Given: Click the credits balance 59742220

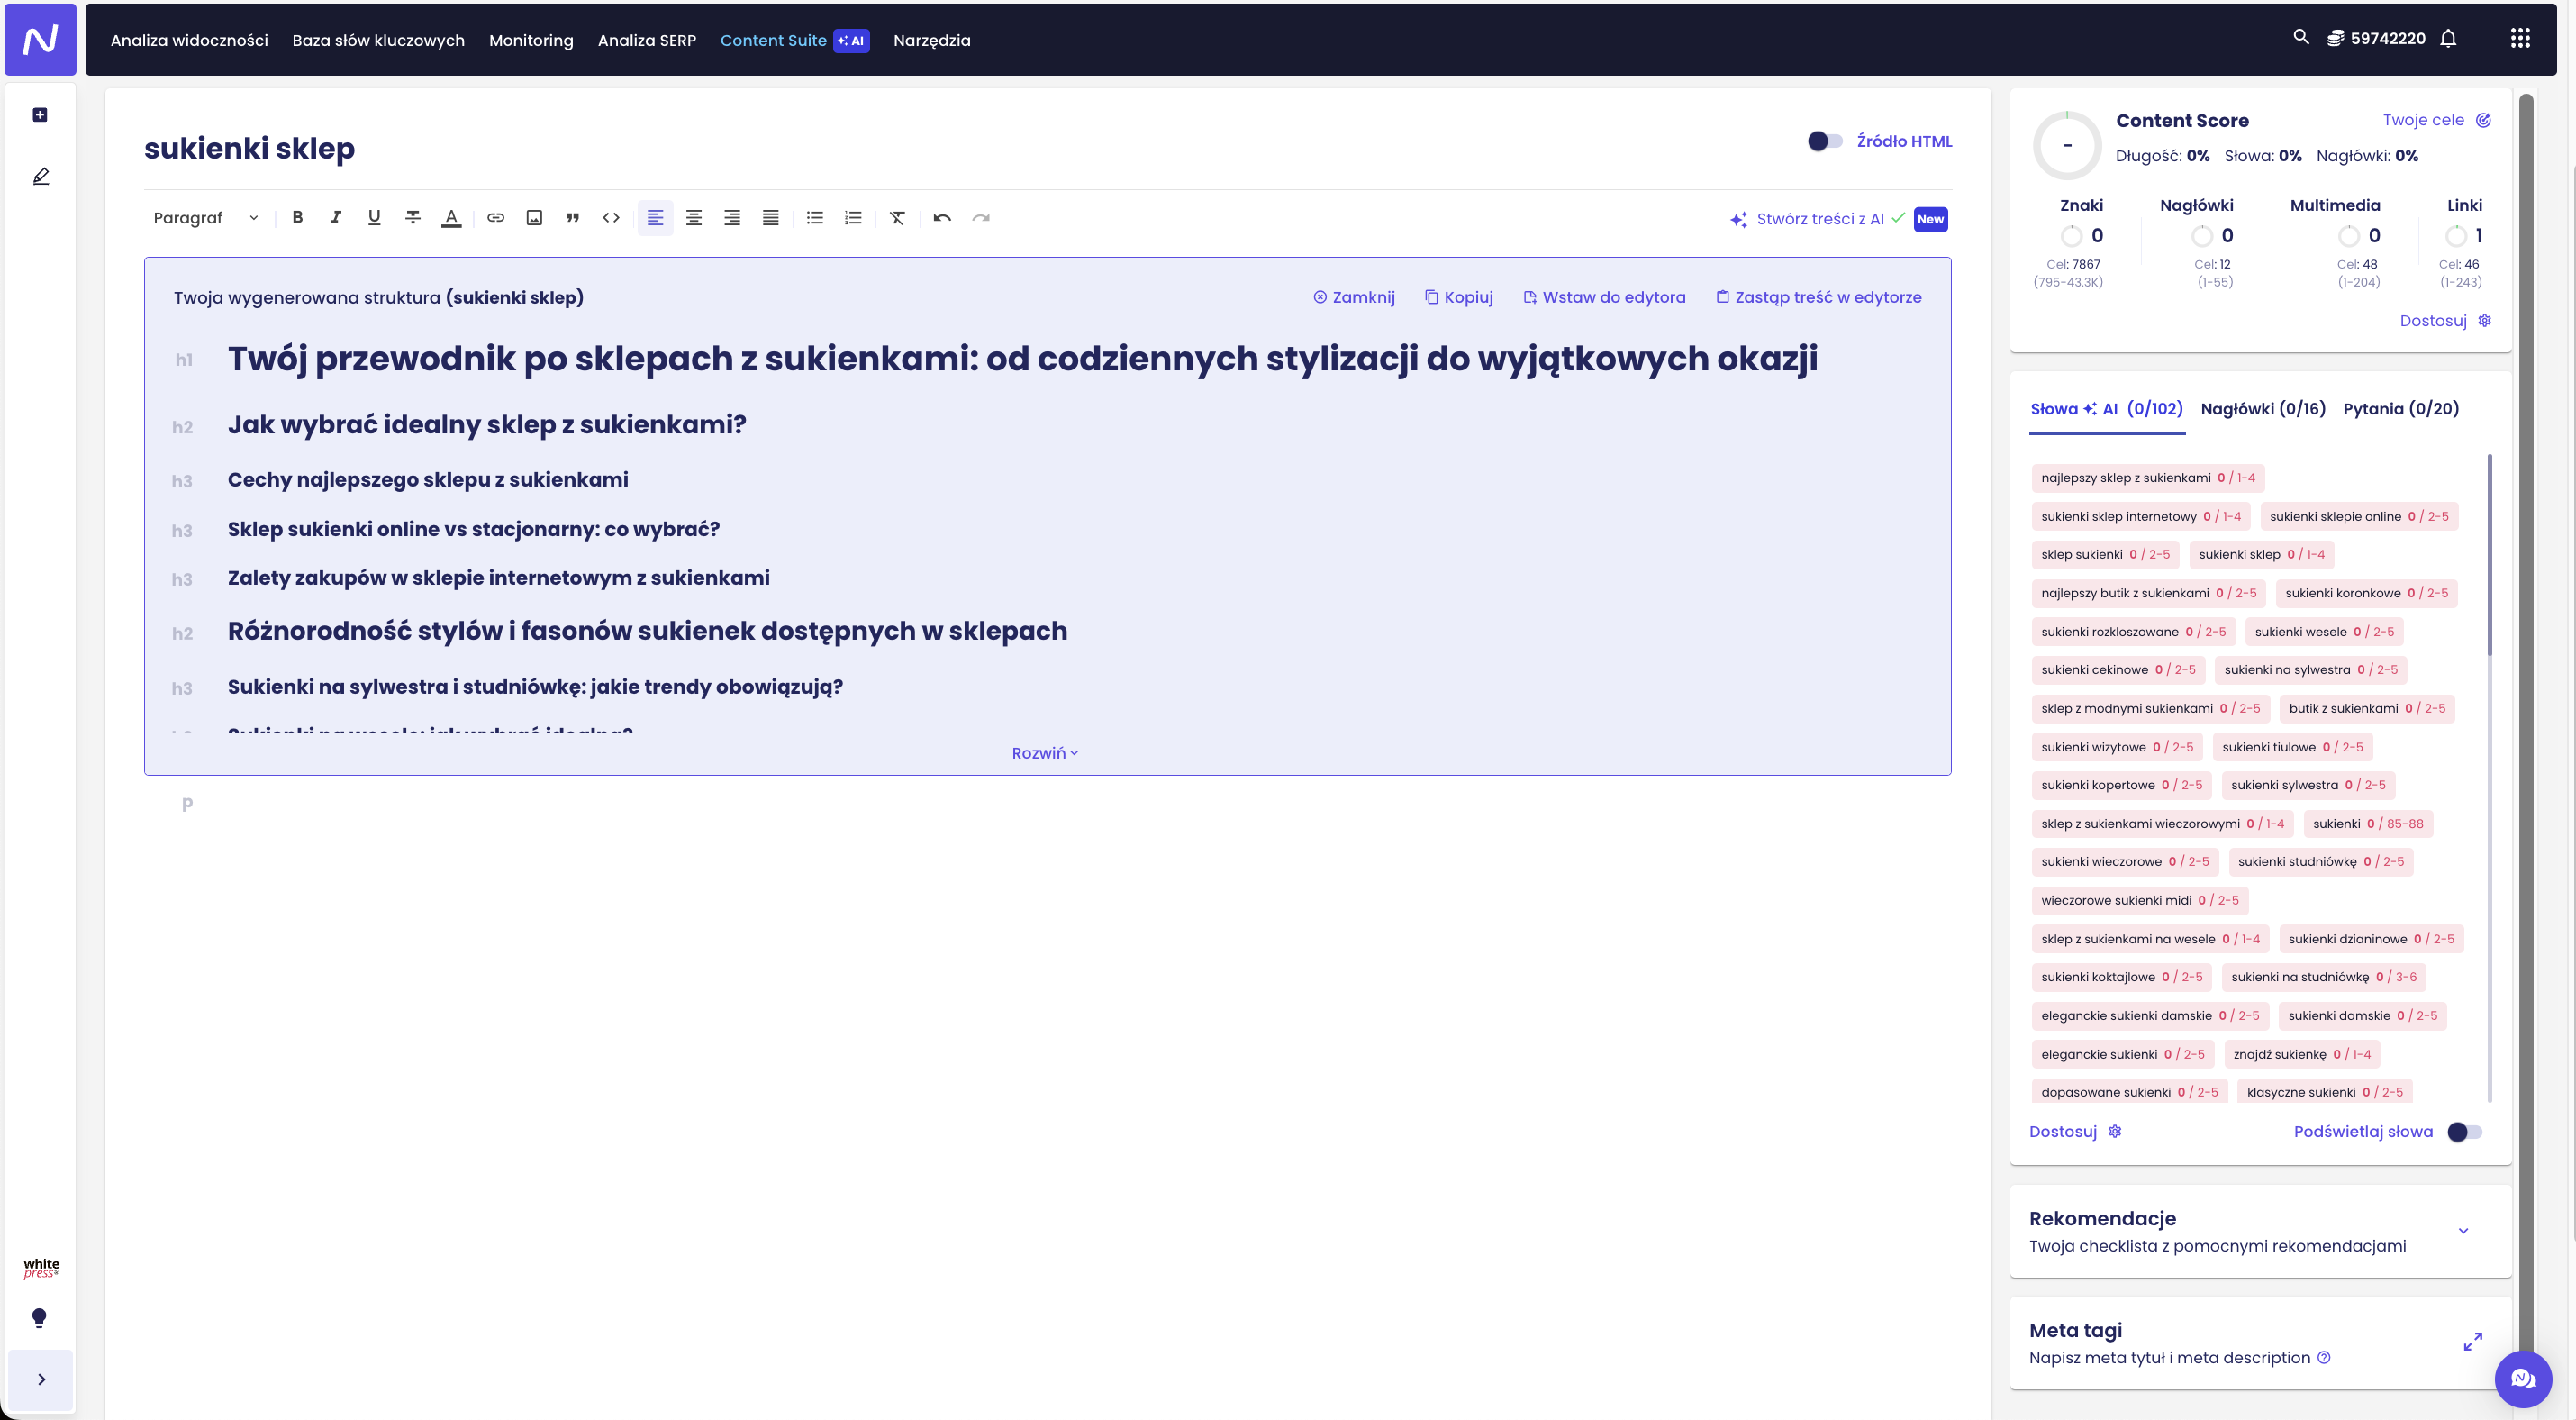Looking at the screenshot, I should coord(2375,38).
